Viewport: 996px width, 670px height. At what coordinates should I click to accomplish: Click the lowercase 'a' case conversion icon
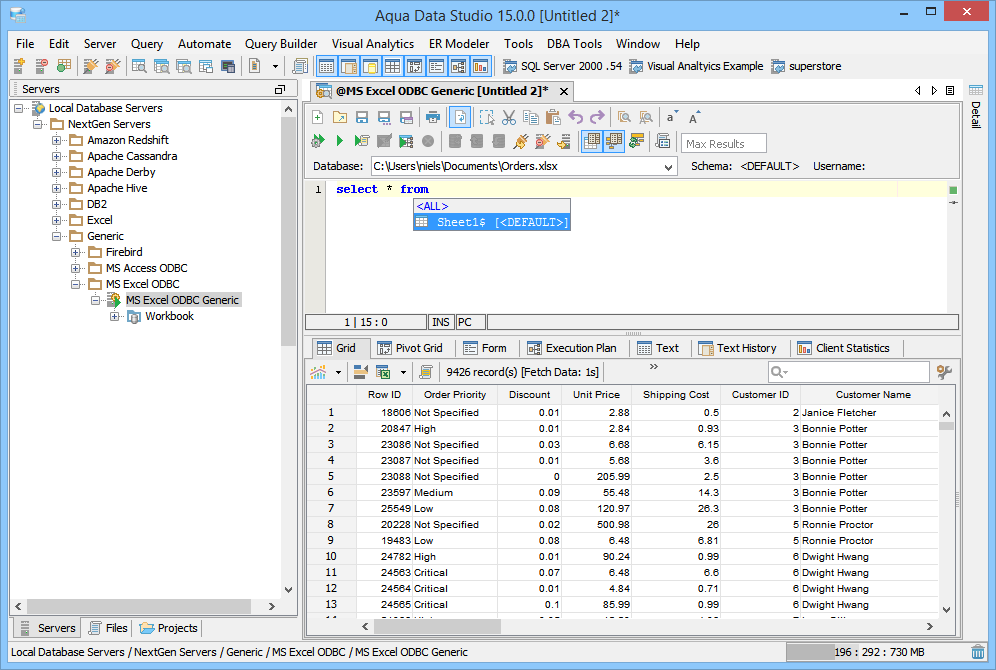(x=671, y=117)
